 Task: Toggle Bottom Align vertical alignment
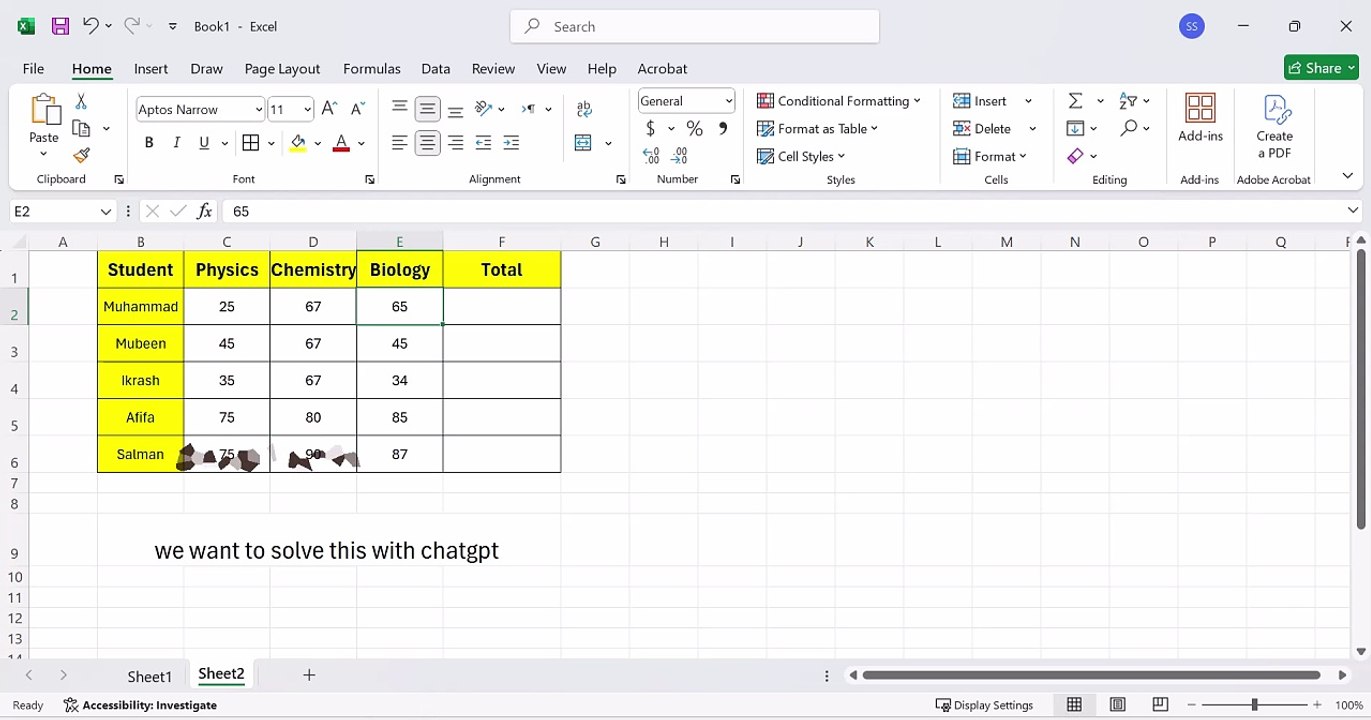455,109
